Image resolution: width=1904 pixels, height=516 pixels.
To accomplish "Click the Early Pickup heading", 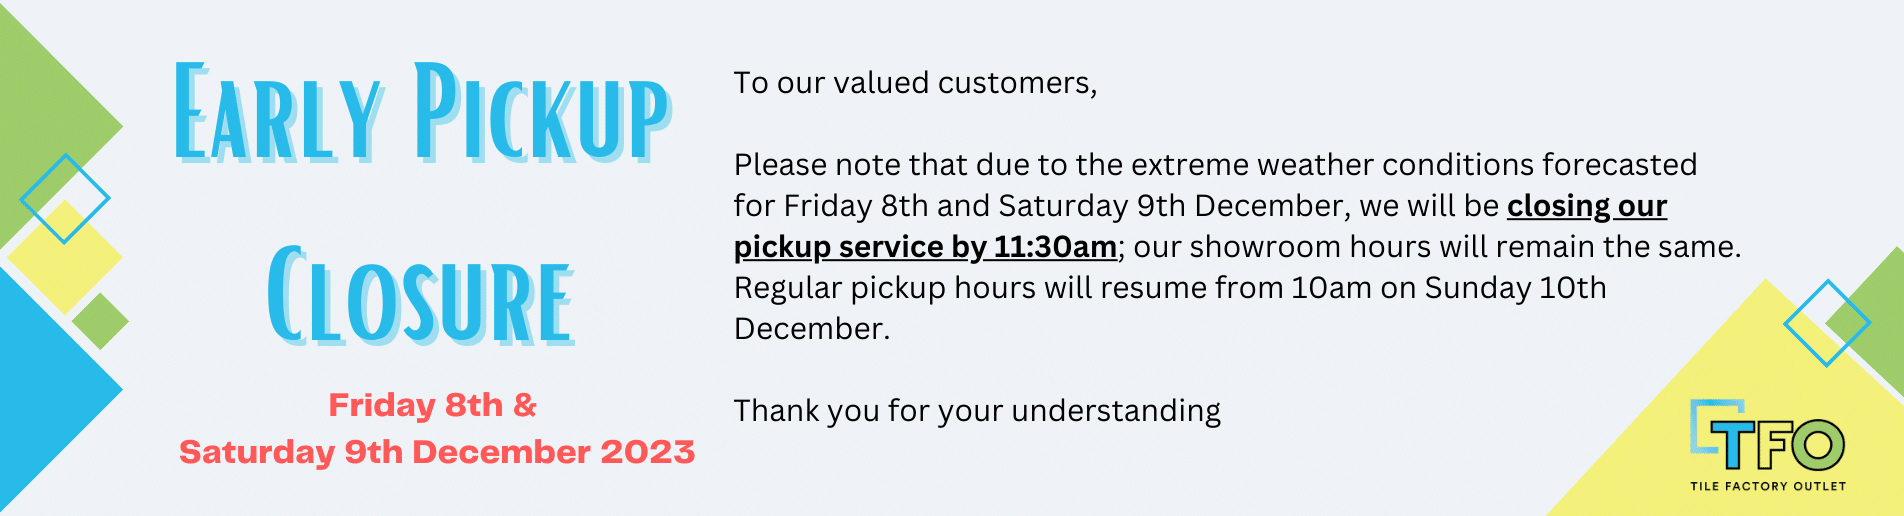I will (x=423, y=112).
